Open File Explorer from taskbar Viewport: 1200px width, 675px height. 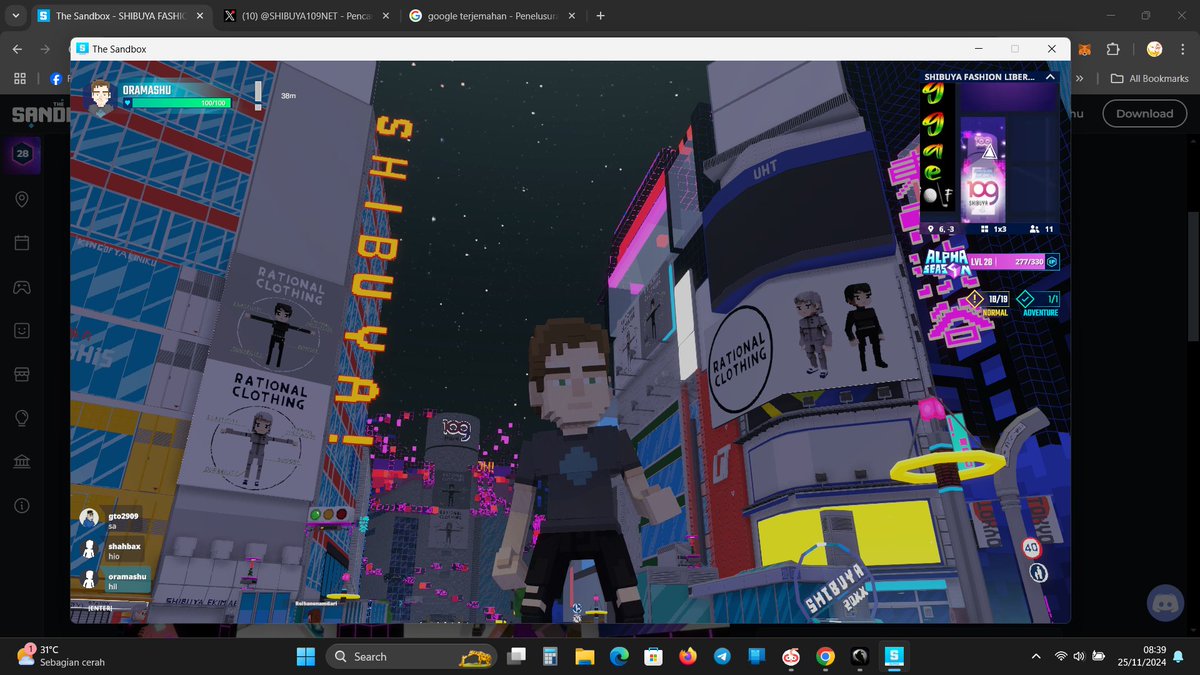click(x=585, y=656)
